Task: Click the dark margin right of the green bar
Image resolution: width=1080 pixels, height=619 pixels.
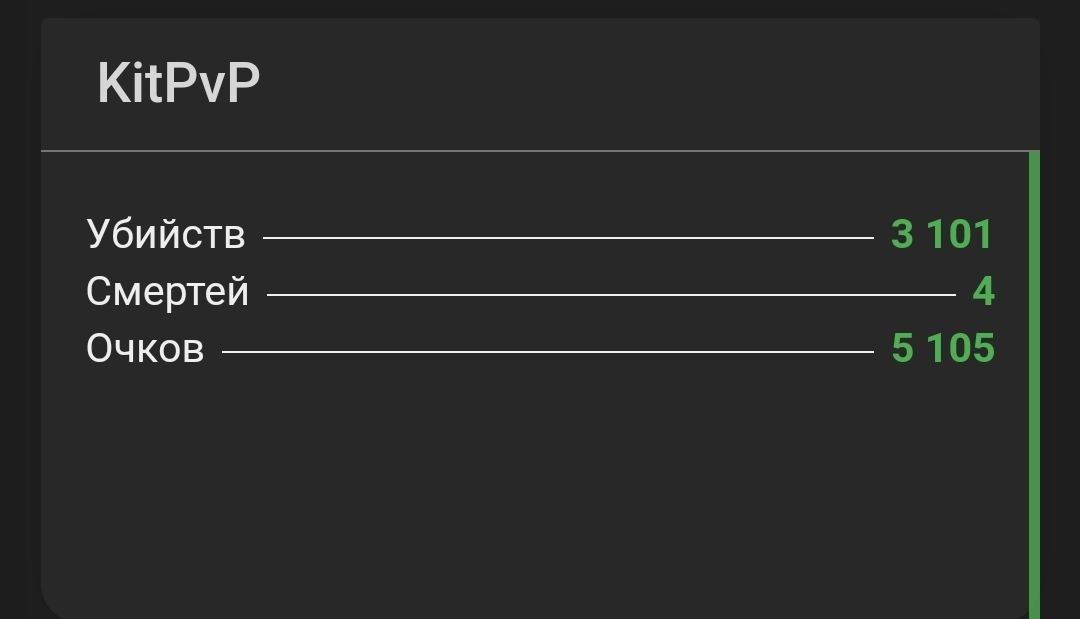Action: click(1061, 380)
